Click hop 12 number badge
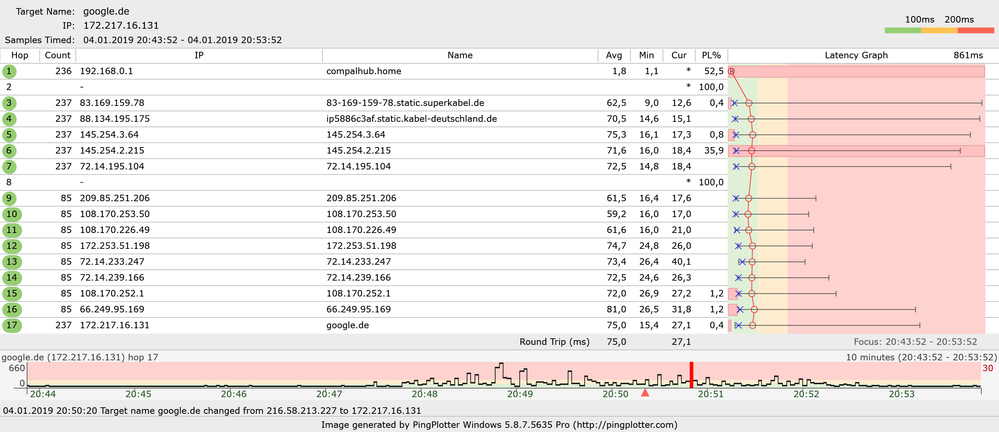This screenshot has width=999, height=432. point(12,246)
